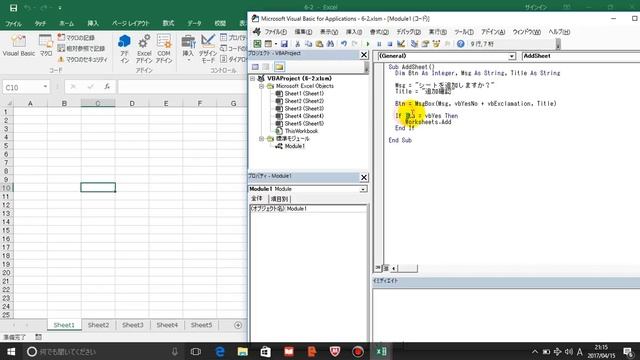Open 実行(R) menu in VBA editor
The width and height of the screenshot is (640, 360).
point(438,32)
